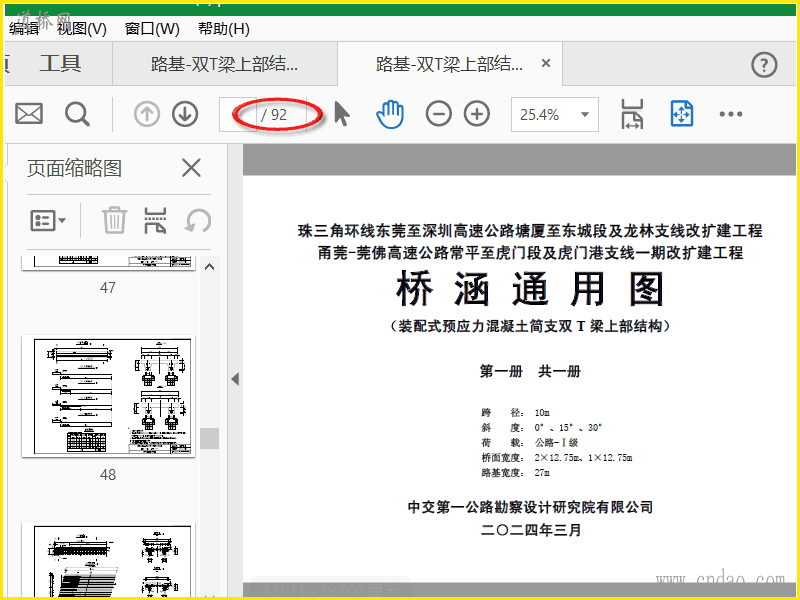Rotate page icon in thumbnails panel
The image size is (800, 600).
198,220
